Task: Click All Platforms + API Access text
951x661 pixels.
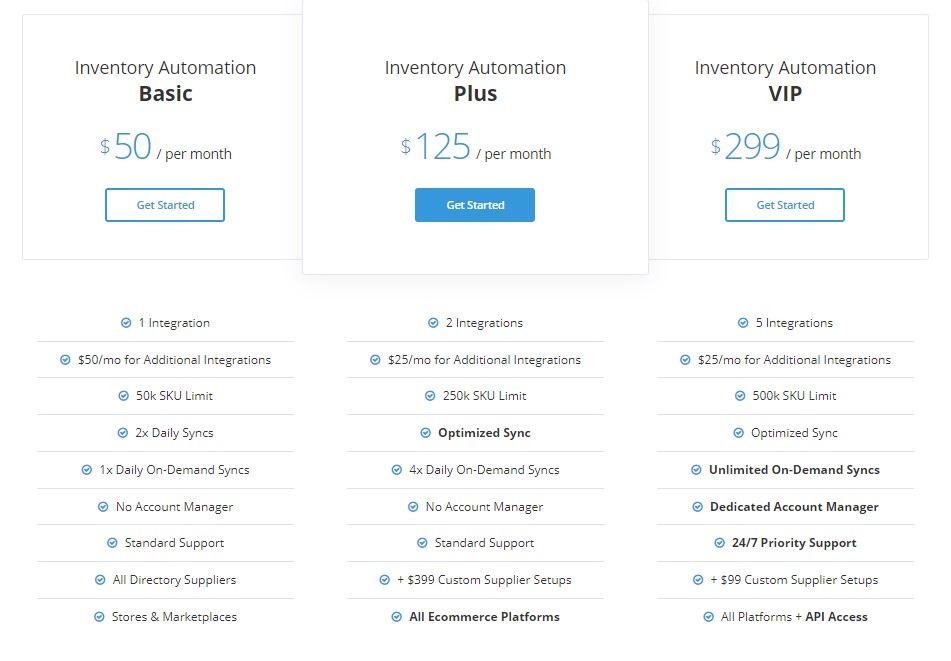Action: tap(794, 617)
